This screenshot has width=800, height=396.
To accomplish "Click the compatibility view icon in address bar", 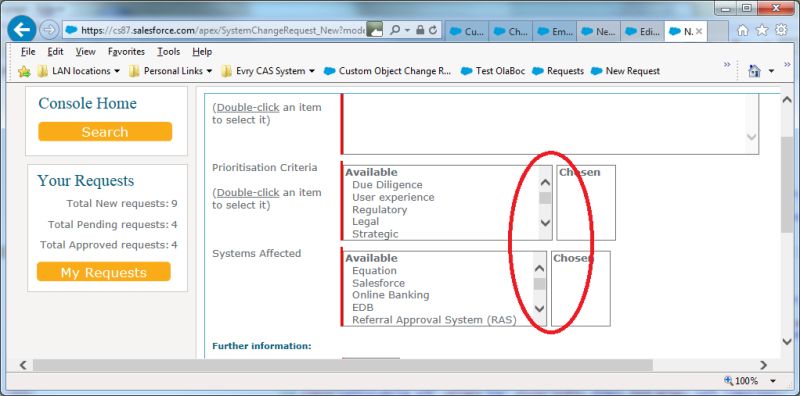I will pos(374,30).
